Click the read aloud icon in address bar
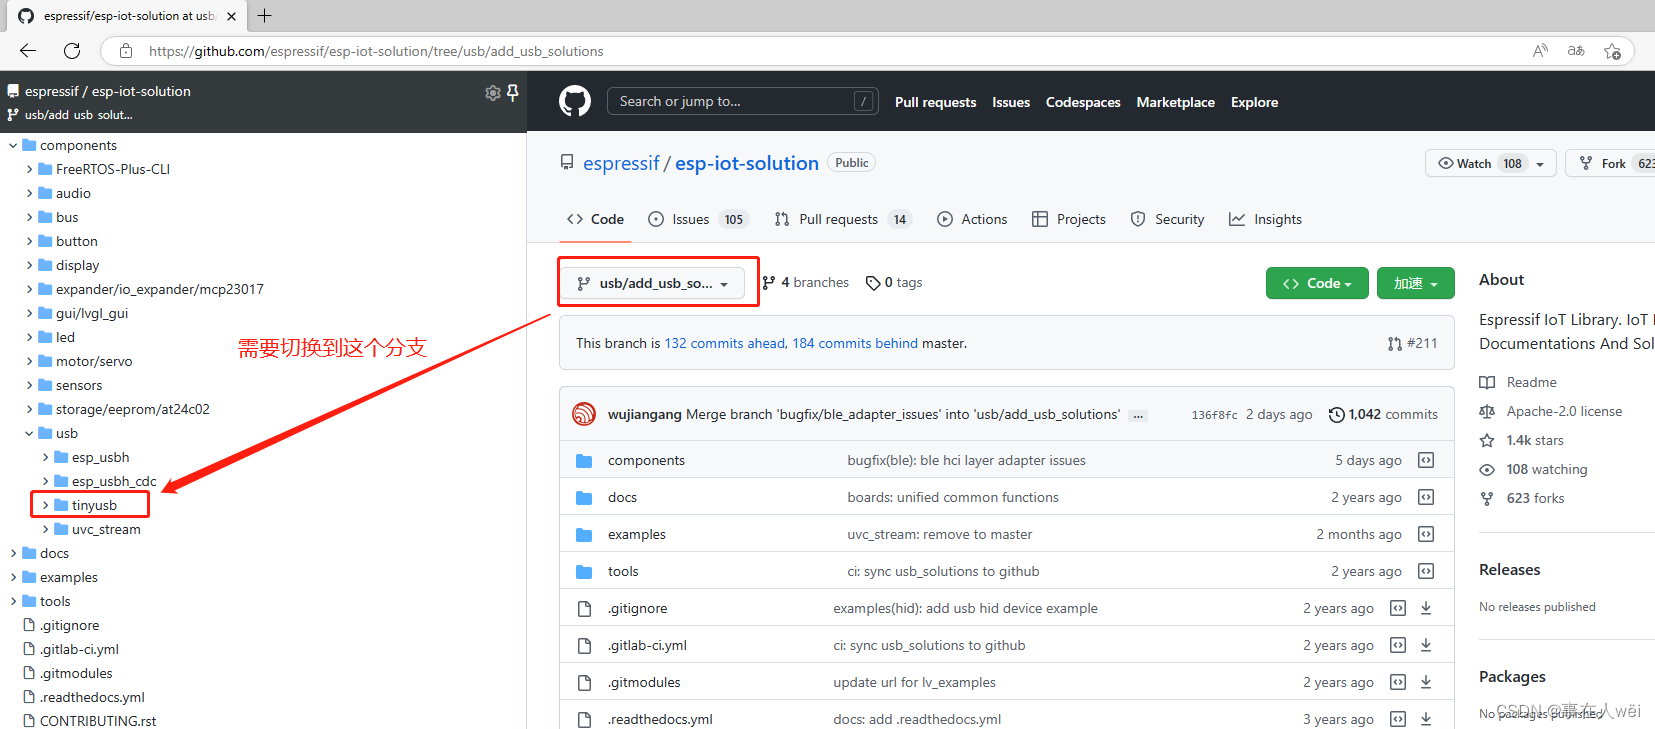1655x729 pixels. click(x=1540, y=51)
